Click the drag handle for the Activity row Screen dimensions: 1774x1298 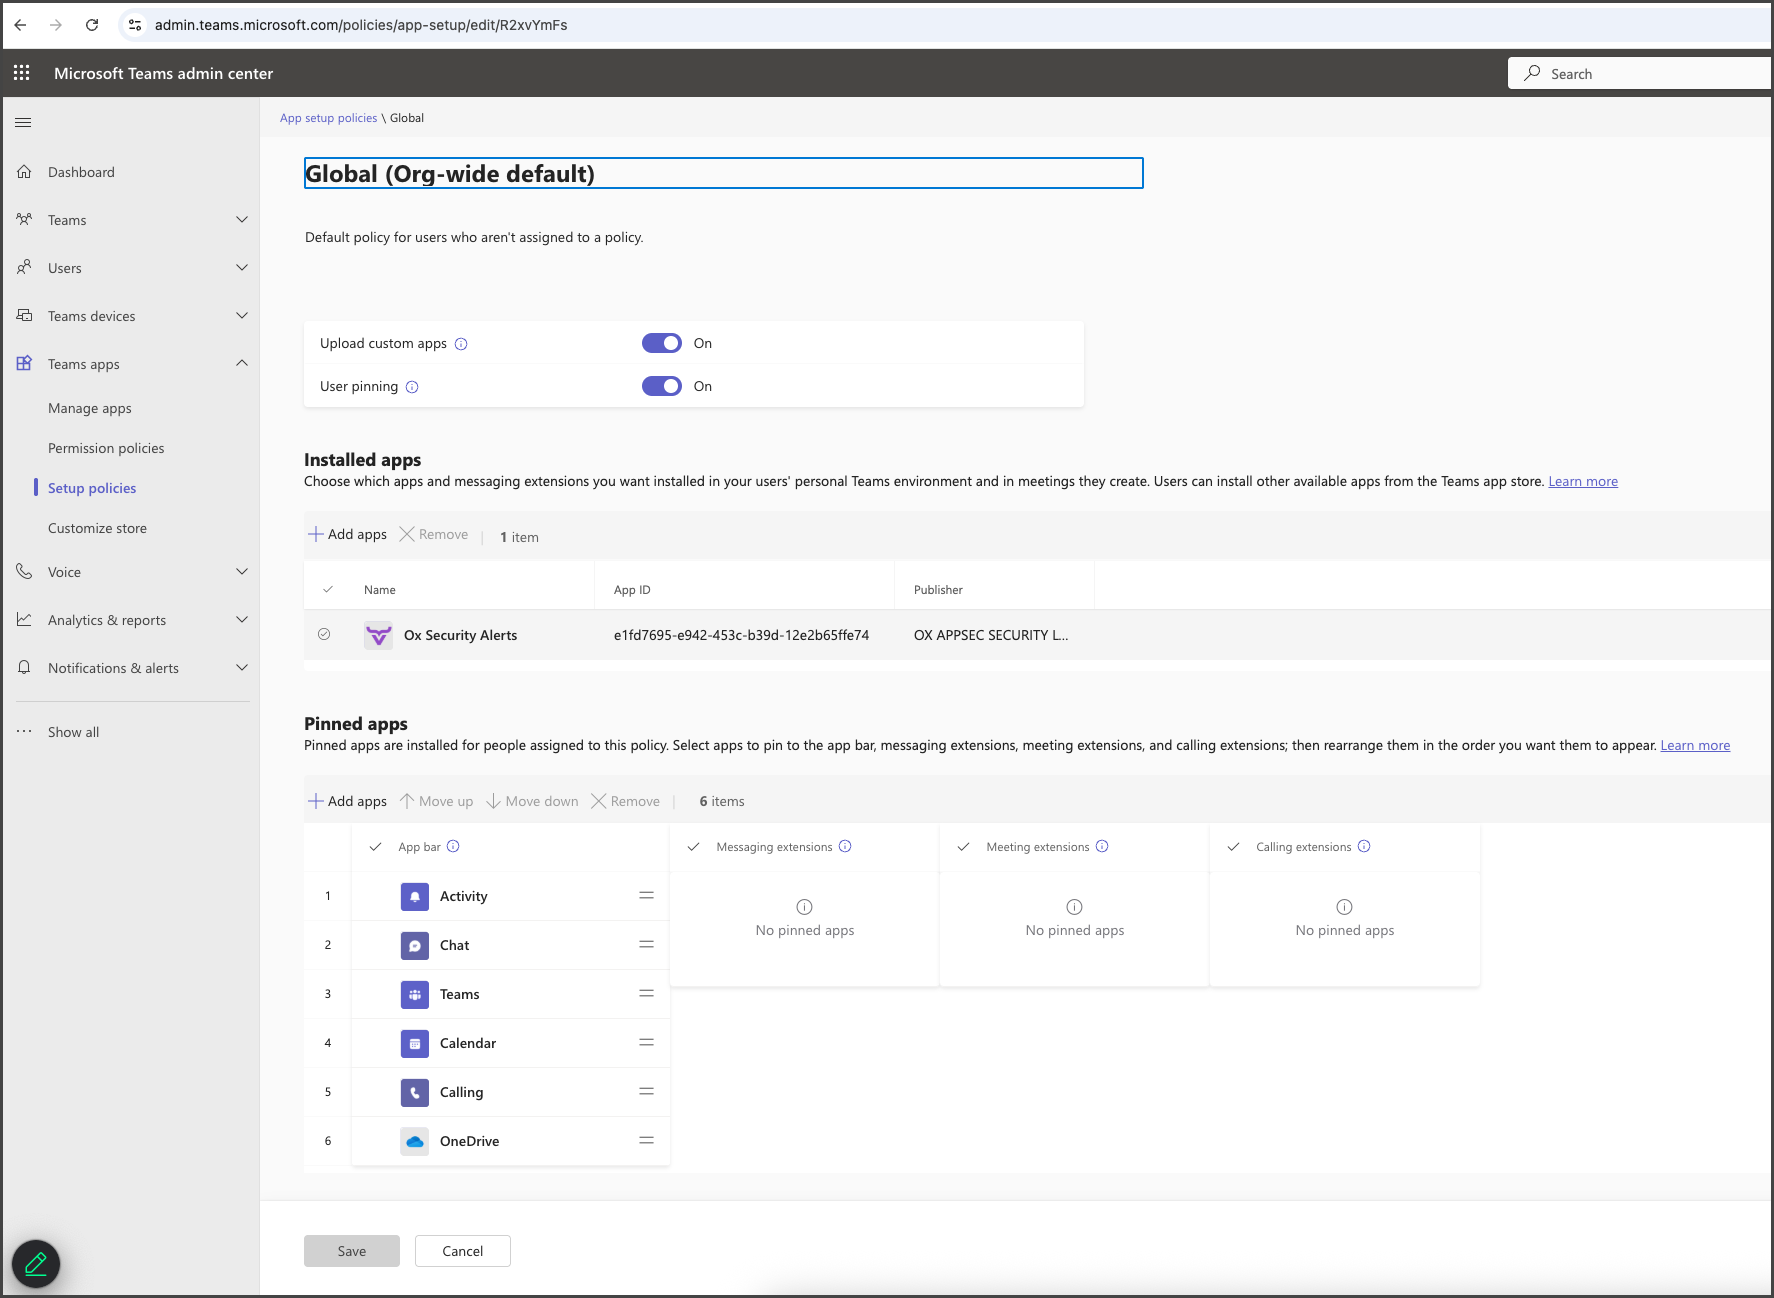pos(646,896)
